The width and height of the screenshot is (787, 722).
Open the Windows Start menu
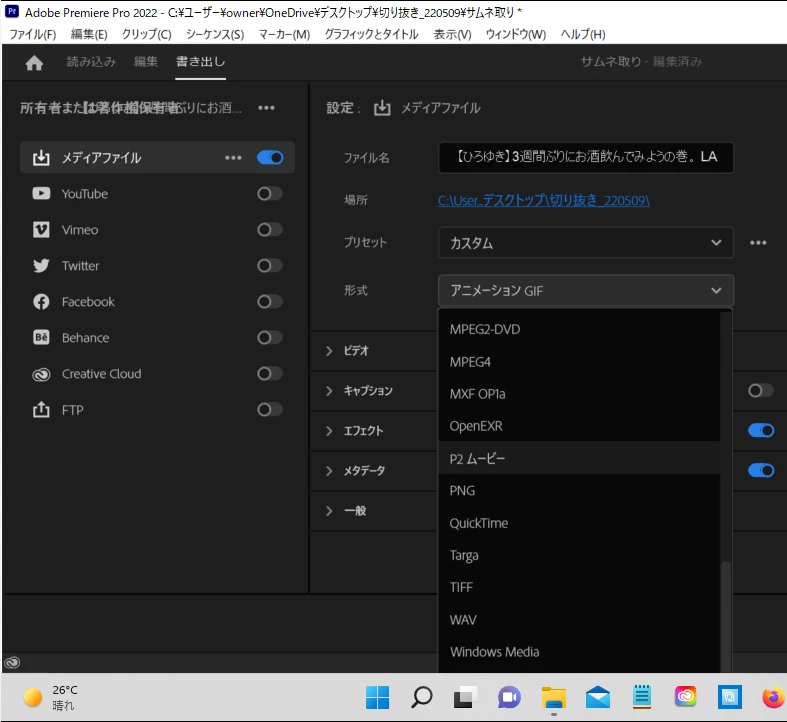point(377,697)
